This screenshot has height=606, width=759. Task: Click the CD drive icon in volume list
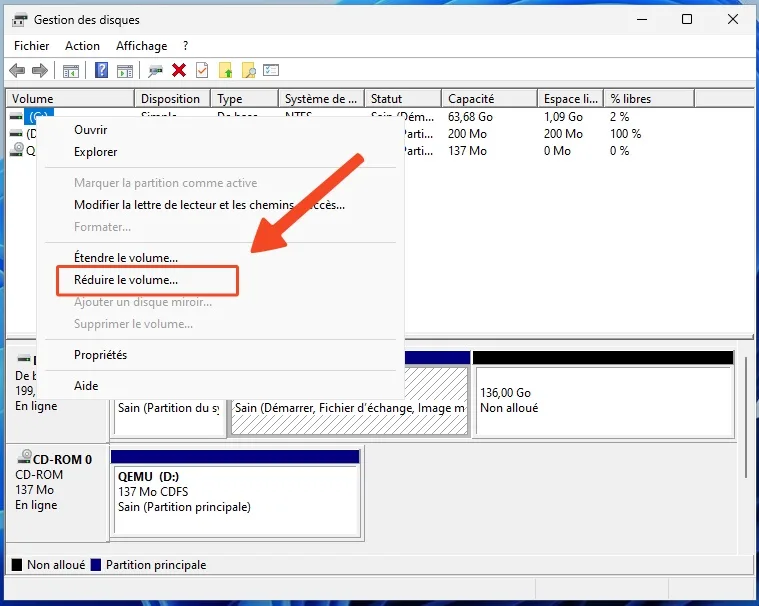coord(16,150)
